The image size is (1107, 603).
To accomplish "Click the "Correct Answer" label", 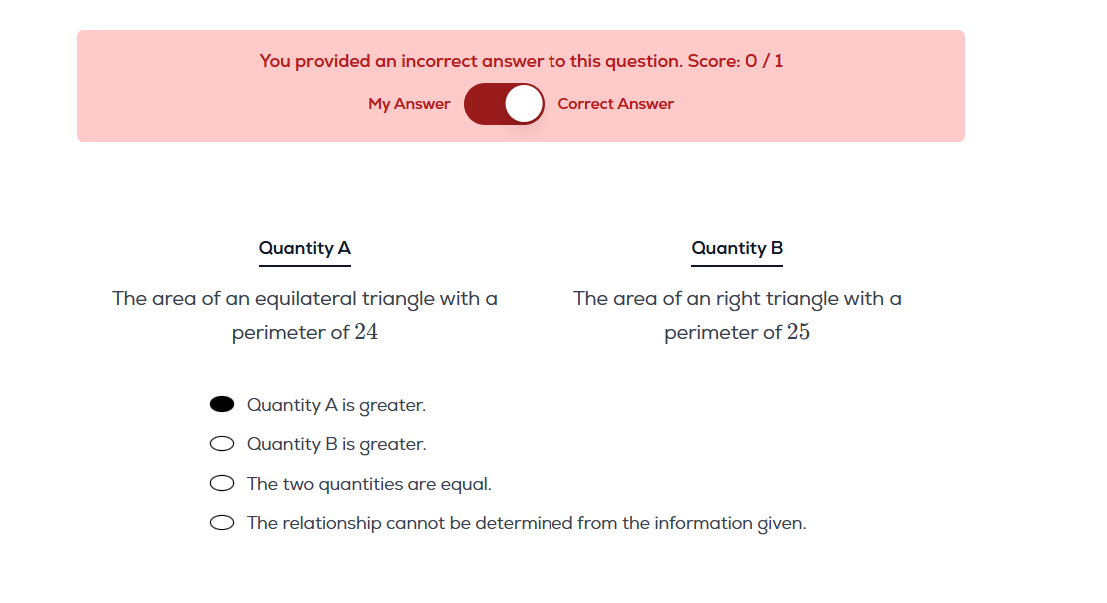I will 615,104.
